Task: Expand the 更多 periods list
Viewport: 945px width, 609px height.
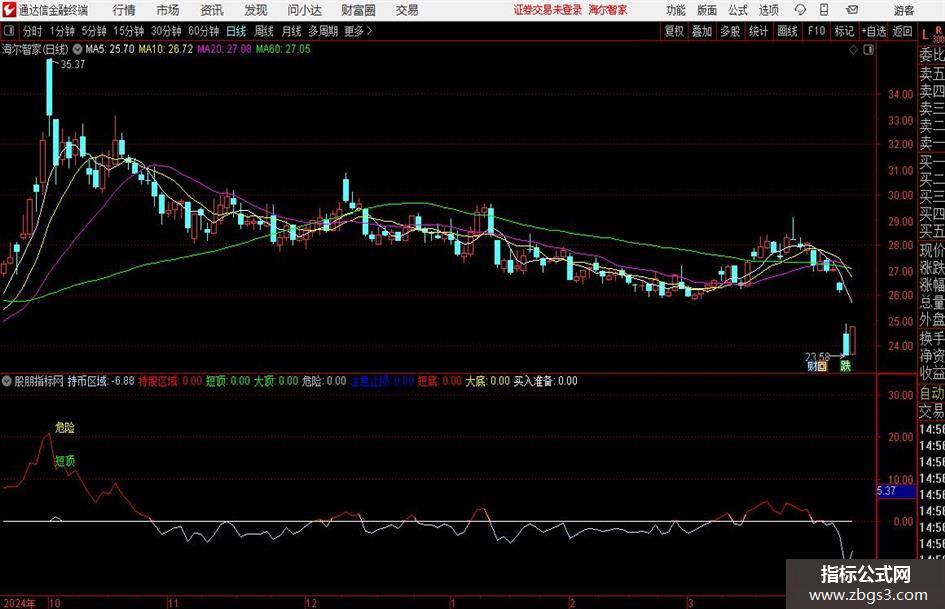Action: 358,31
